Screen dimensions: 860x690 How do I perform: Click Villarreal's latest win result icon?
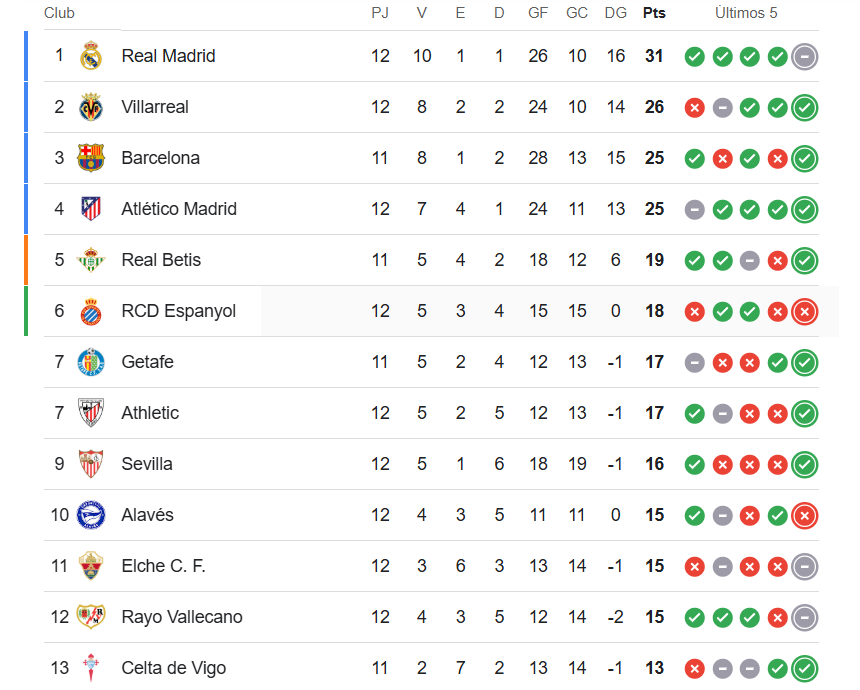pyautogui.click(x=804, y=108)
